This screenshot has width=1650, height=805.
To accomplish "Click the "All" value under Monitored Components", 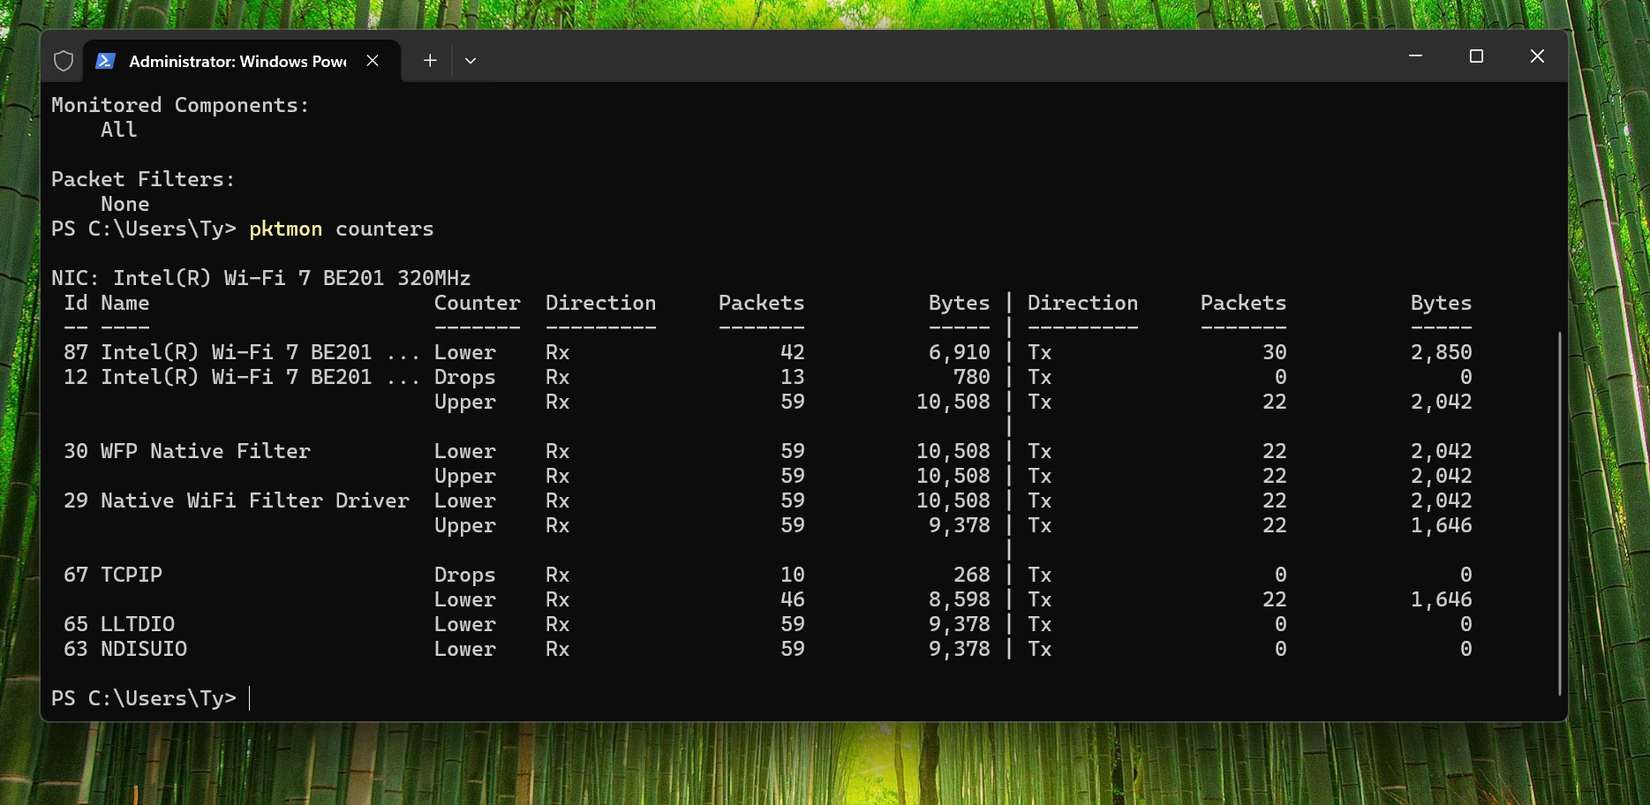I will 119,130.
